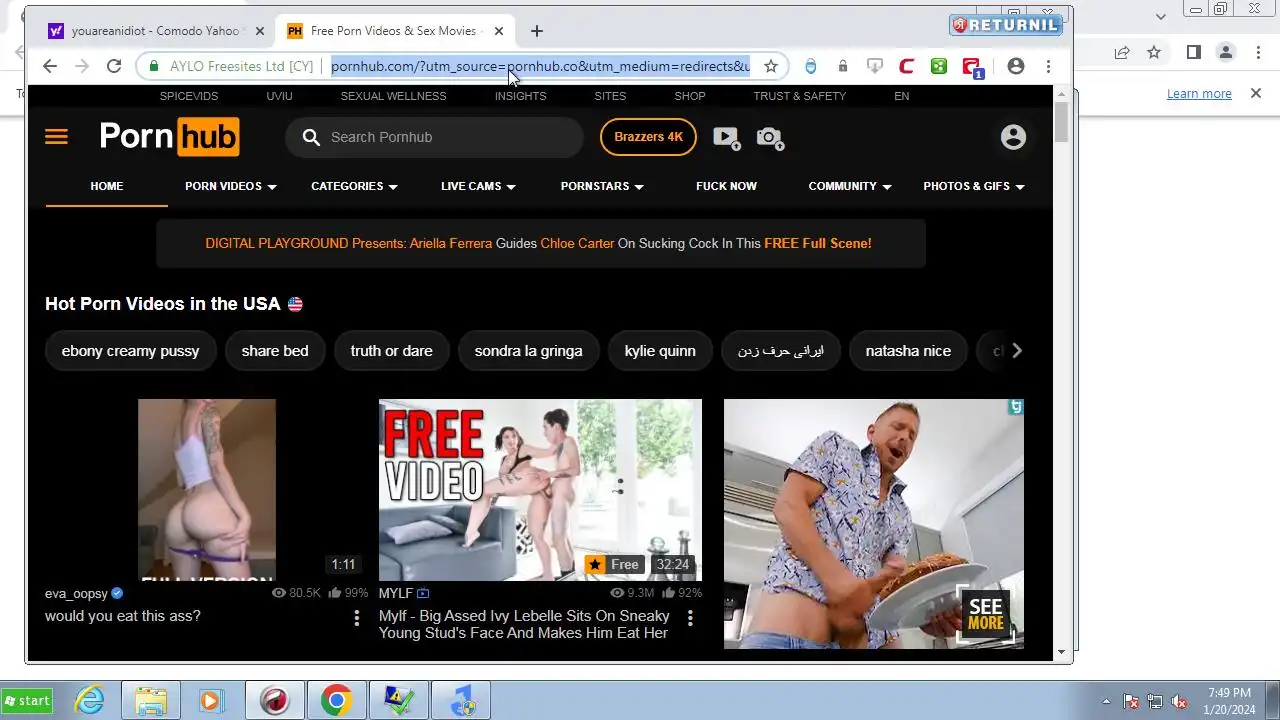The height and width of the screenshot is (720, 1280).
Task: Show hidden system tray icons
Action: (x=1106, y=701)
